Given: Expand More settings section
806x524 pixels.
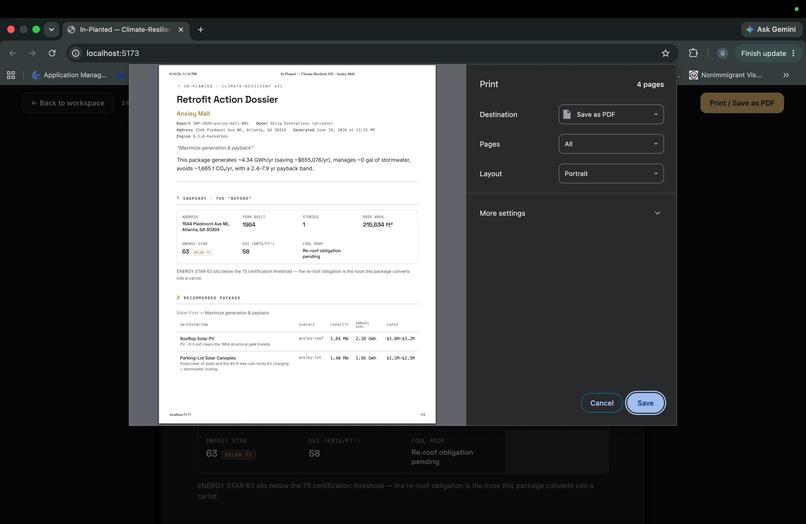Looking at the screenshot, I should [571, 213].
